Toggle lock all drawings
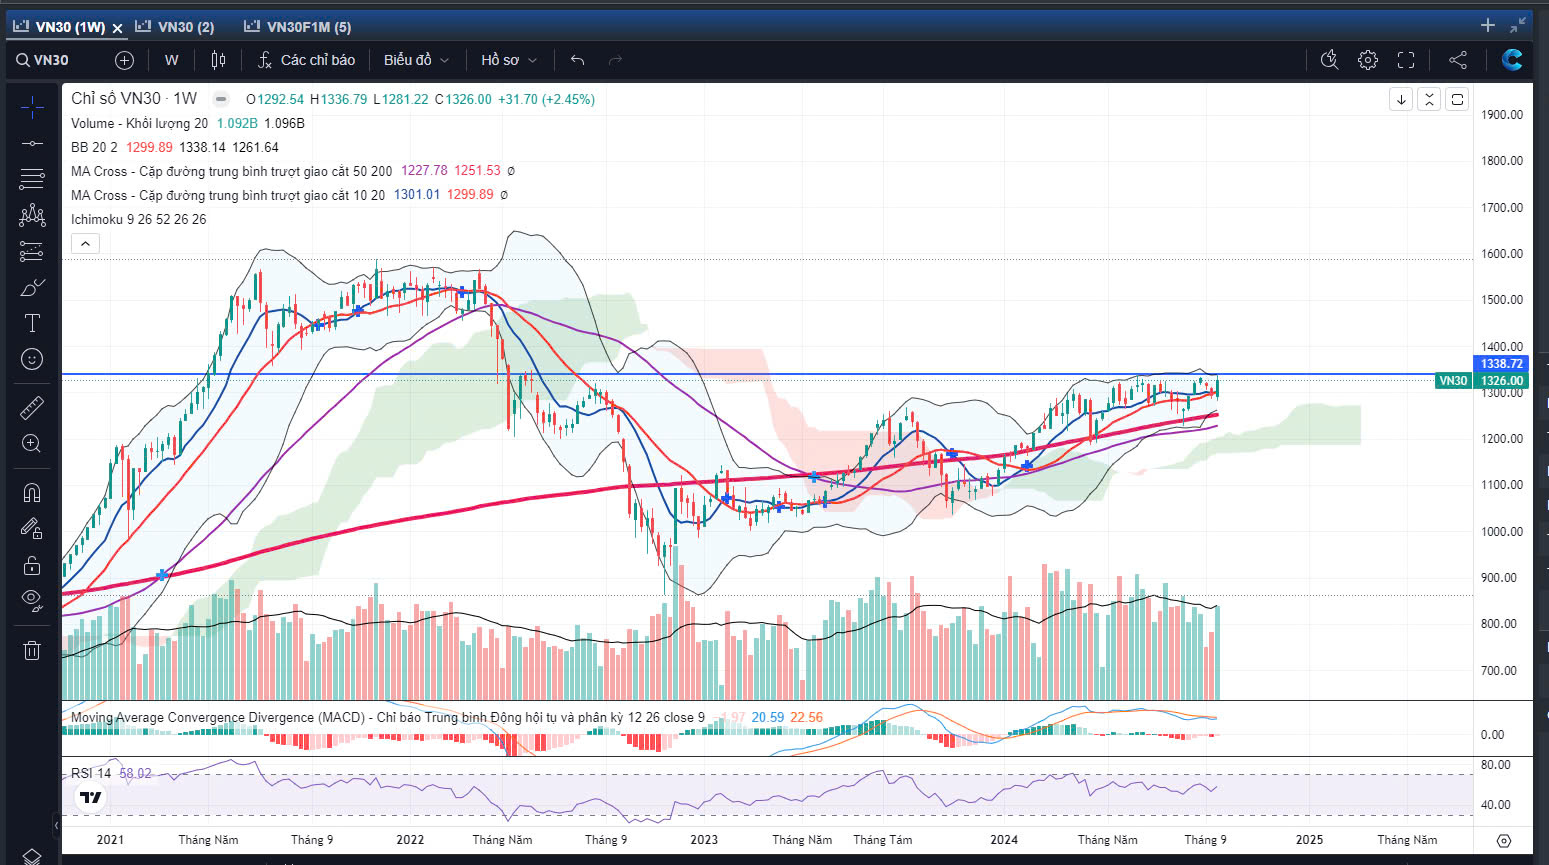The image size is (1549, 865). click(32, 565)
